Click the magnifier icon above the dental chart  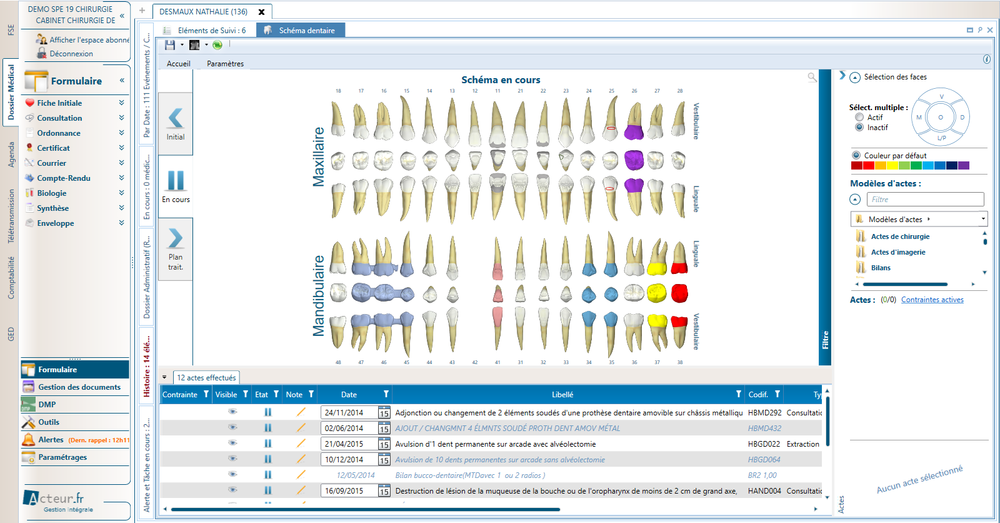pyautogui.click(x=813, y=77)
